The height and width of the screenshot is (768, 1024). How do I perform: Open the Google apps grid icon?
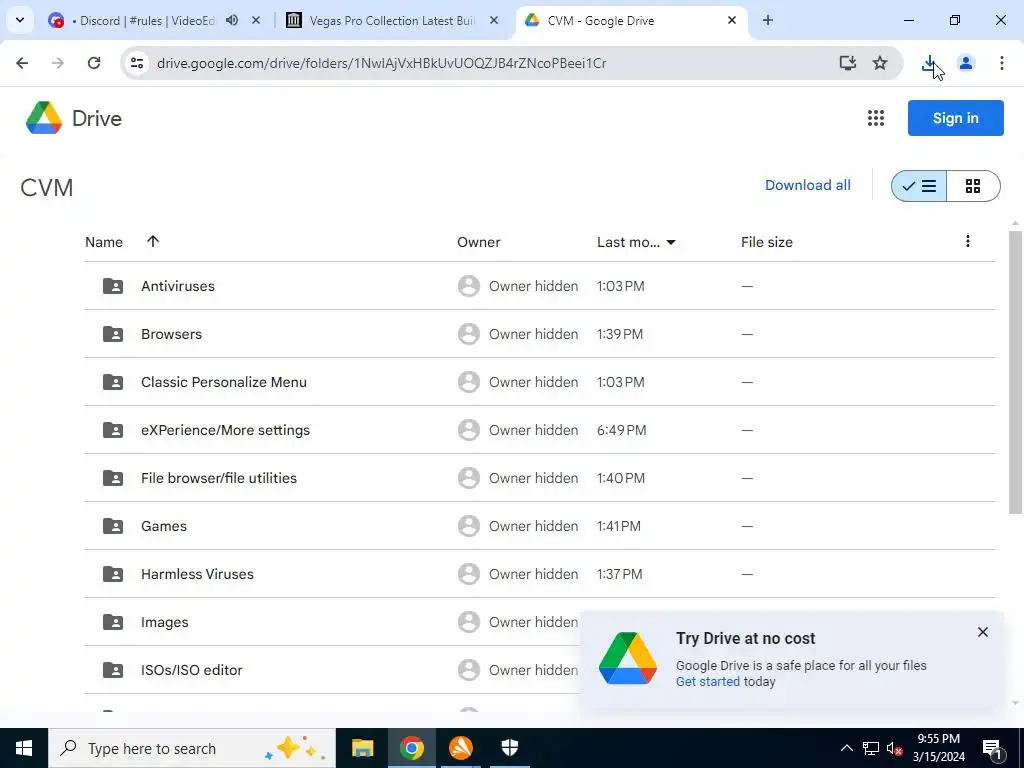[x=876, y=118]
